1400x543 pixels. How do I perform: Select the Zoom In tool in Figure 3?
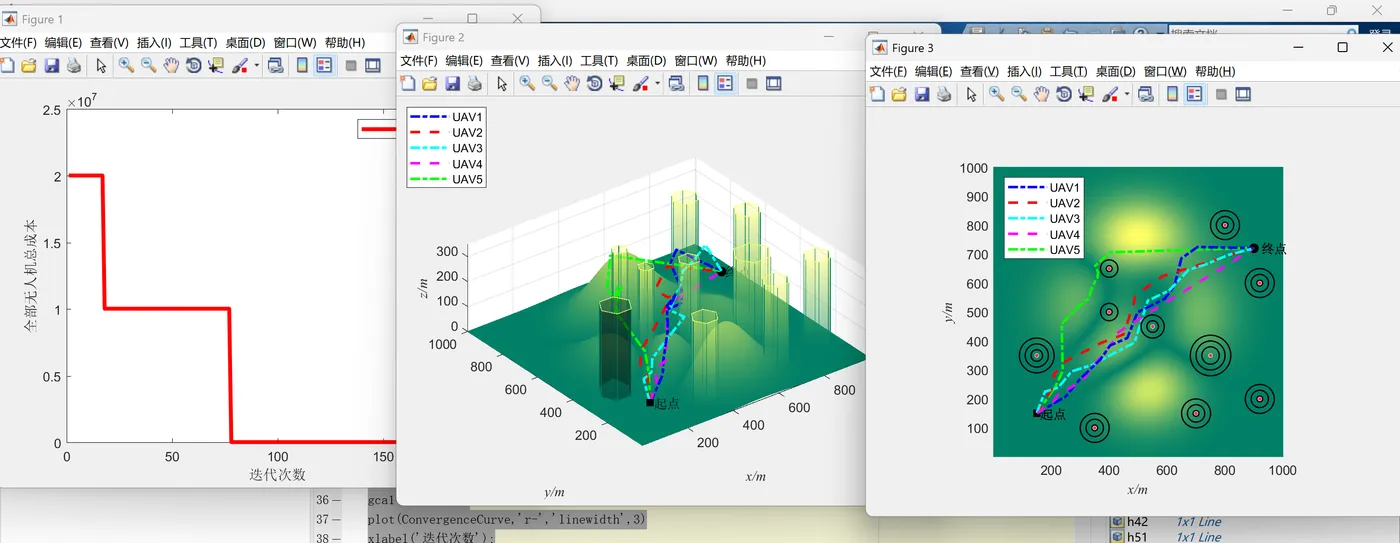[x=996, y=94]
